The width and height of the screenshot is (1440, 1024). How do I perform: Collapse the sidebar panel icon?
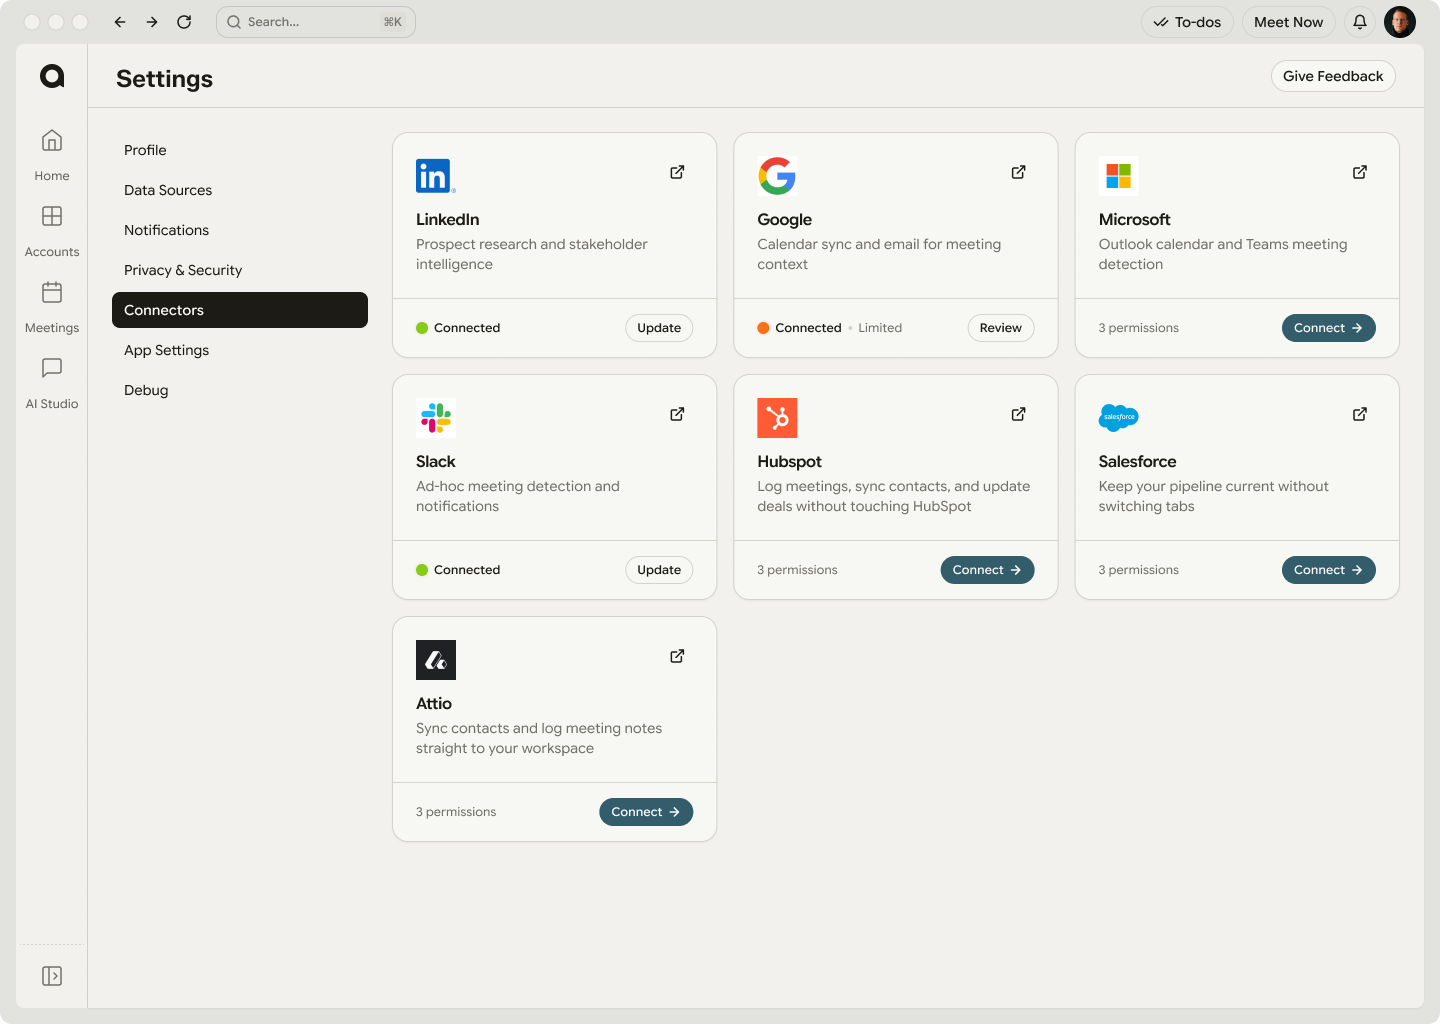(52, 976)
